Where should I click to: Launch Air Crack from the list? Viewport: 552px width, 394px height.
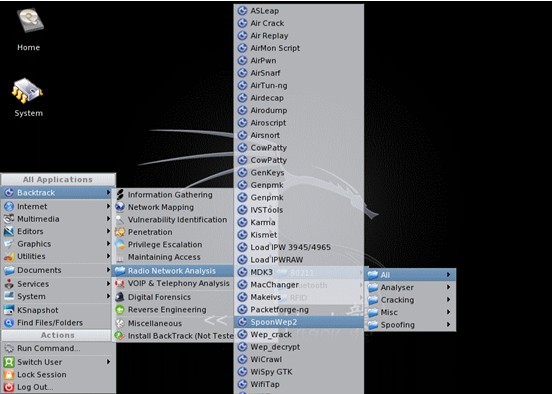pos(299,23)
